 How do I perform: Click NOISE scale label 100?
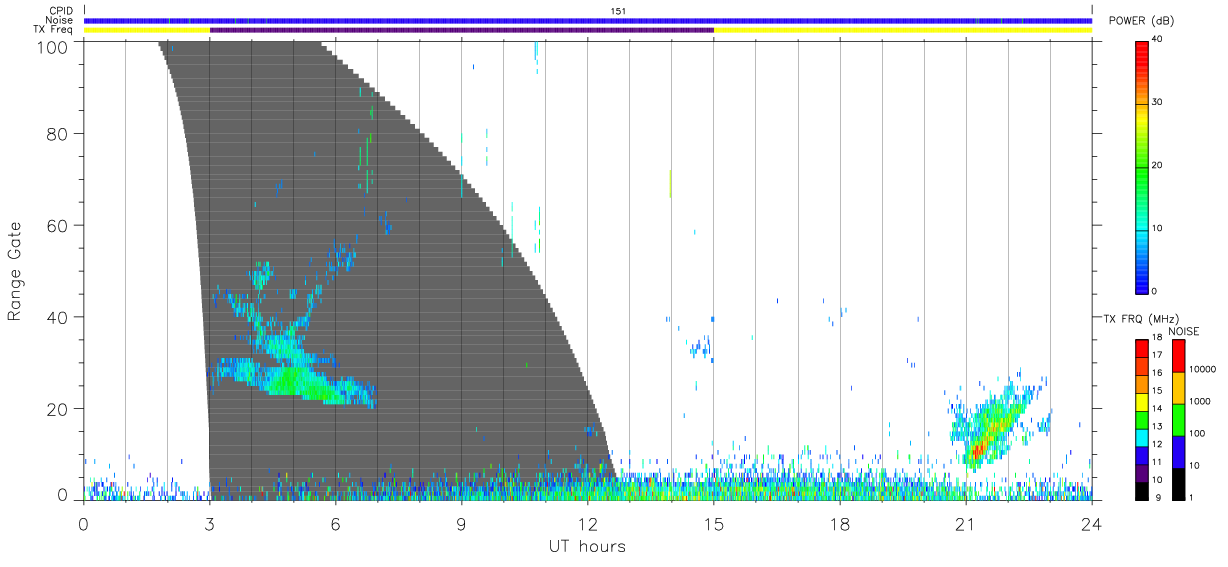click(1198, 434)
